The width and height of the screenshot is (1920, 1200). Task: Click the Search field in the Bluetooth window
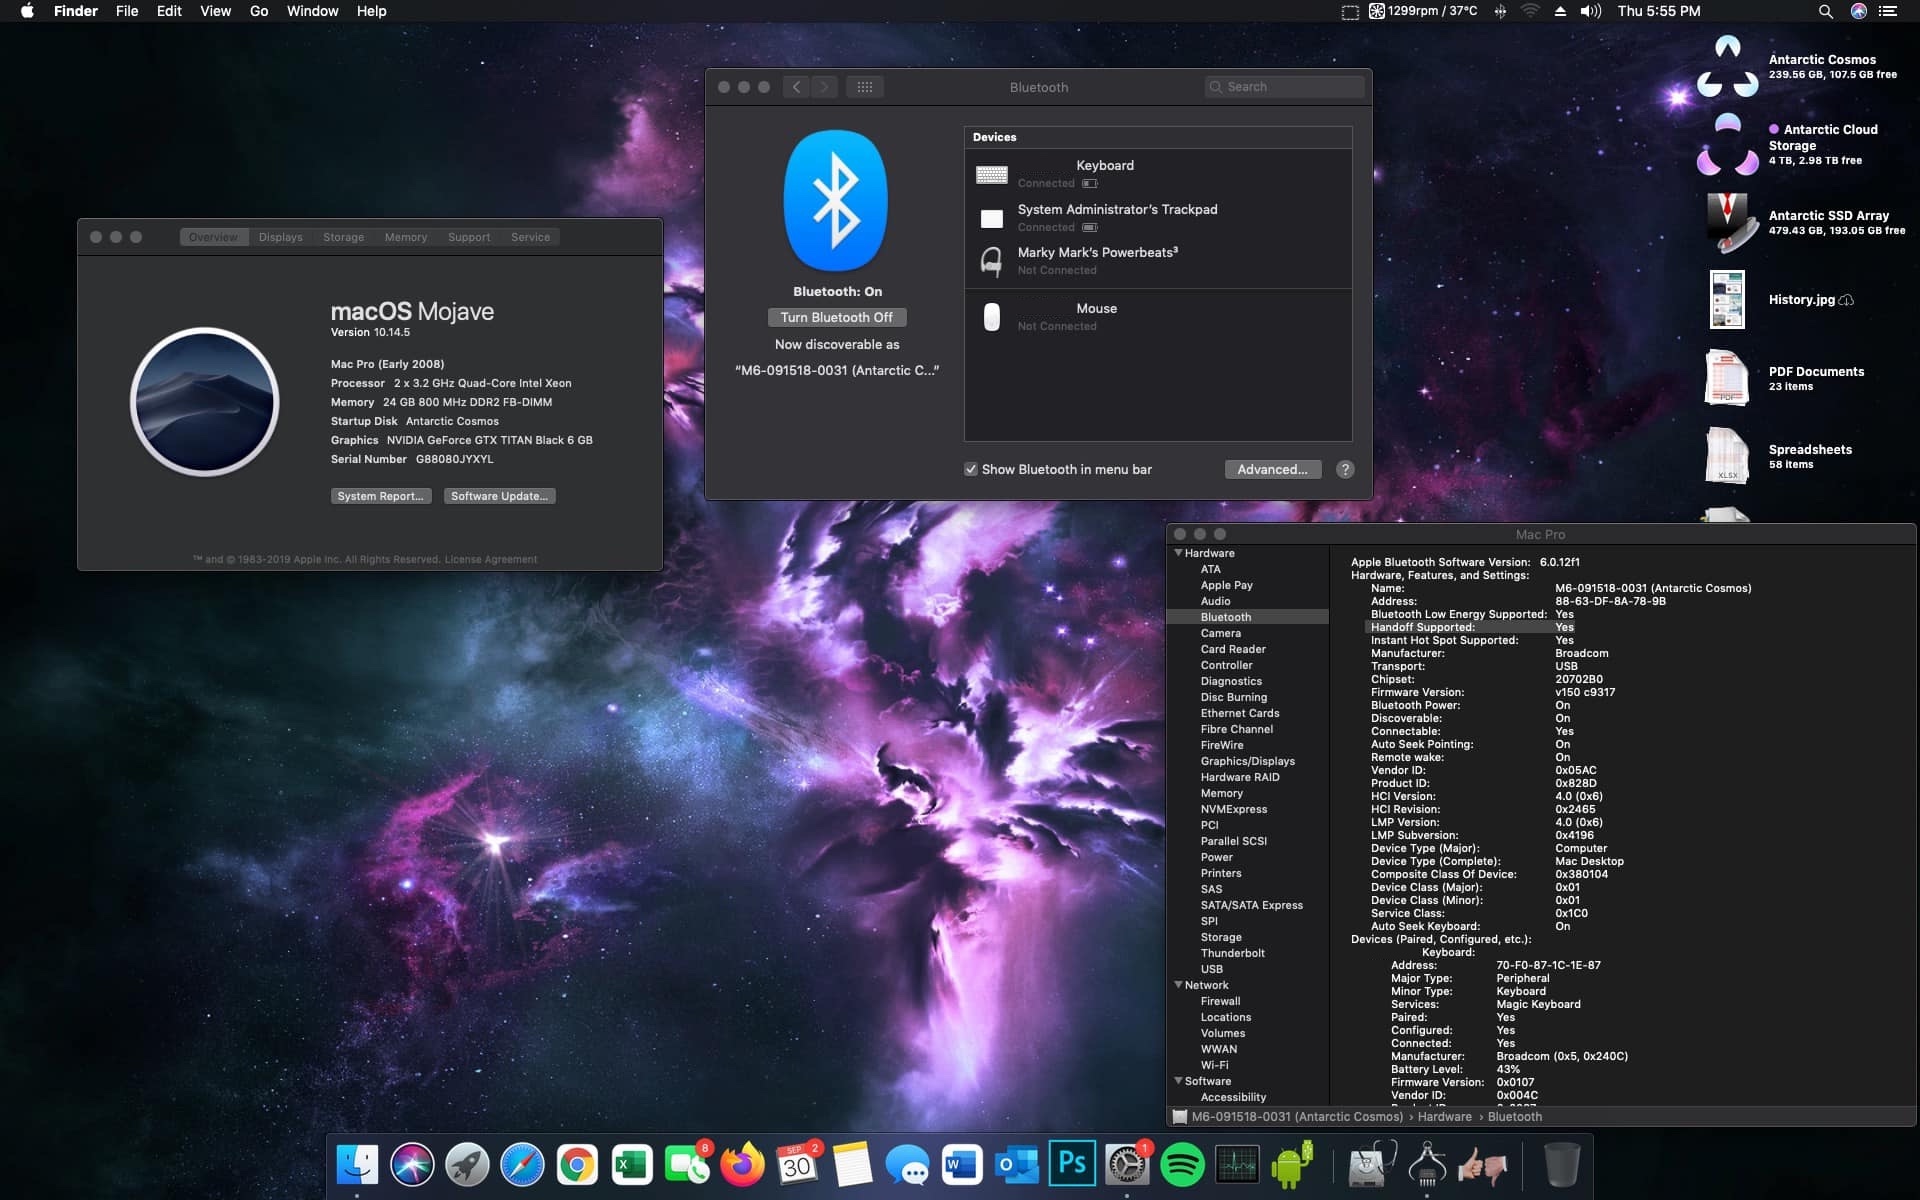(1284, 86)
